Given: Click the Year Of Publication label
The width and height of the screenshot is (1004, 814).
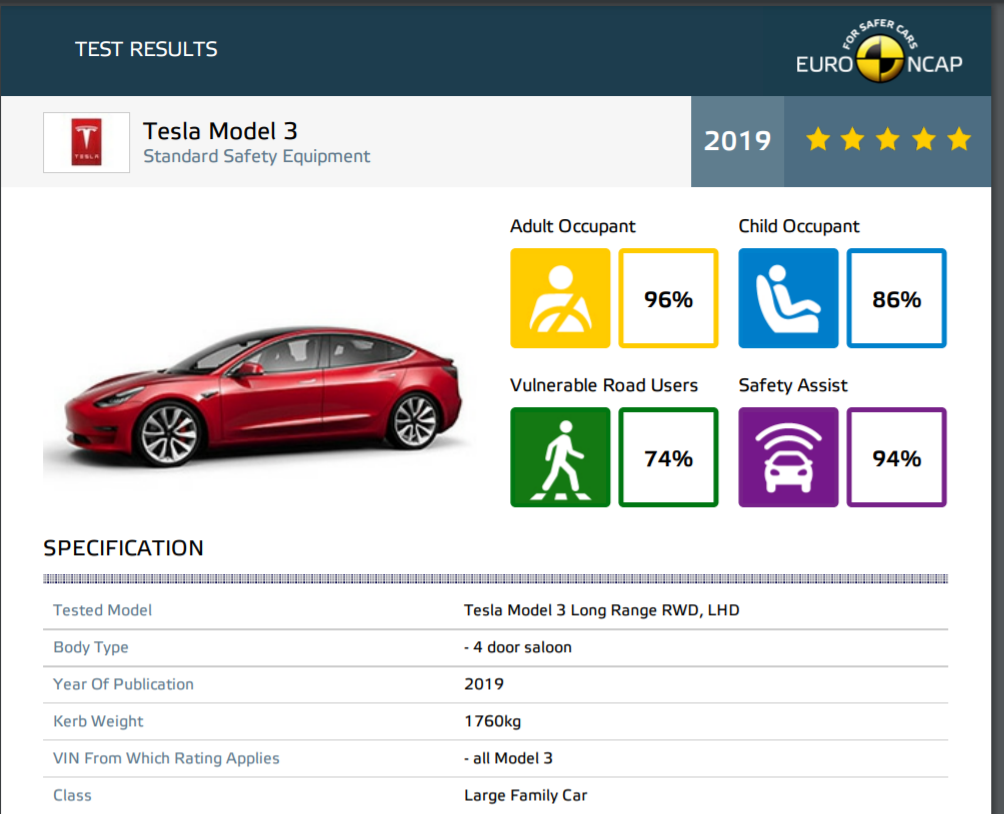Looking at the screenshot, I should click(123, 684).
